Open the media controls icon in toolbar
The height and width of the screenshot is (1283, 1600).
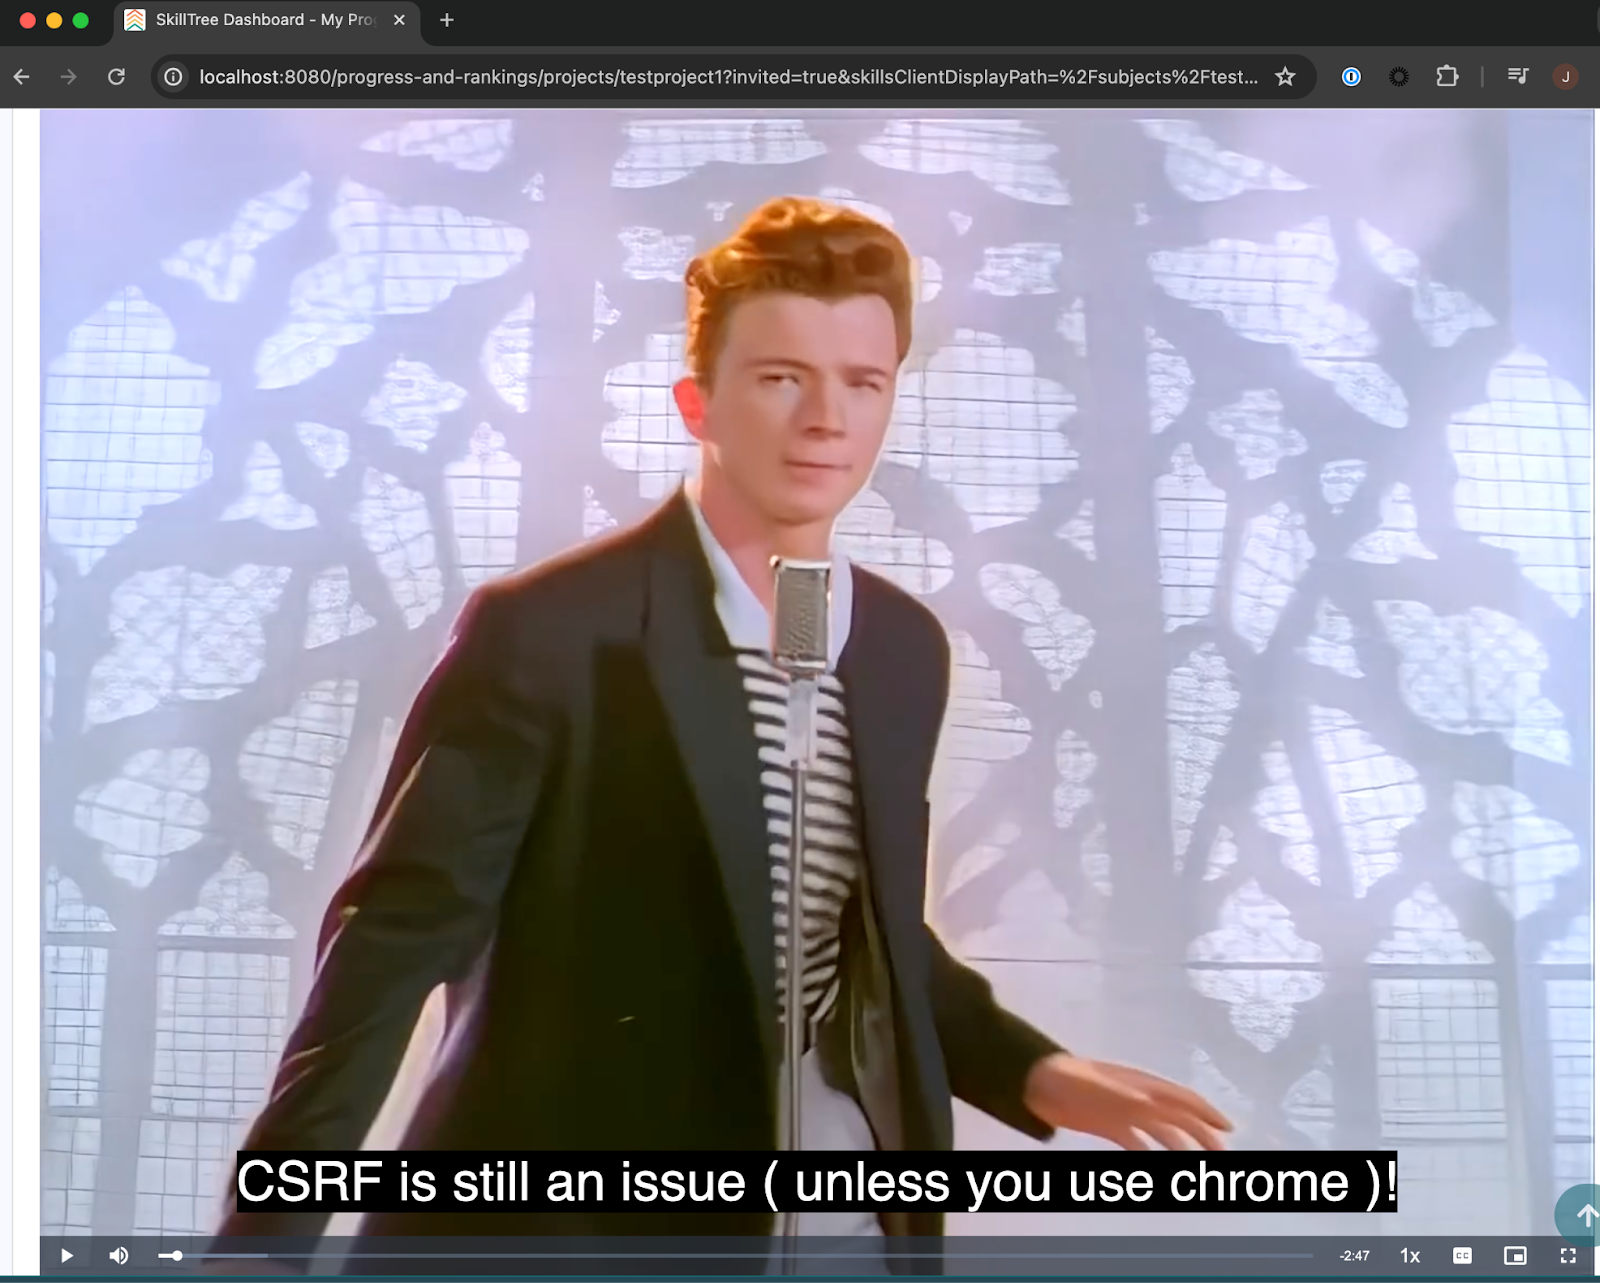(x=1518, y=77)
